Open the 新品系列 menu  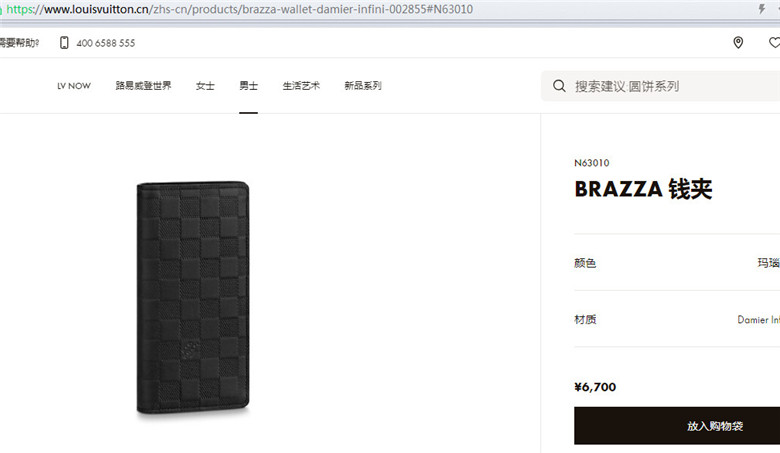pos(363,86)
